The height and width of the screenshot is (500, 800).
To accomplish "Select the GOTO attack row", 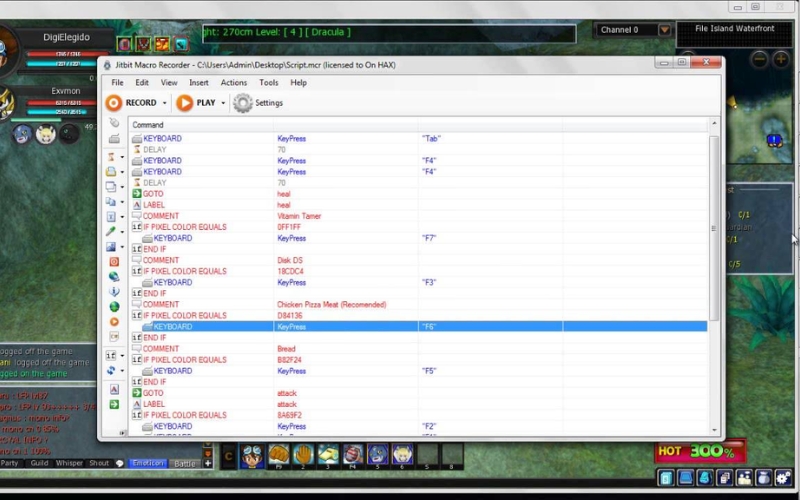I will [418, 393].
